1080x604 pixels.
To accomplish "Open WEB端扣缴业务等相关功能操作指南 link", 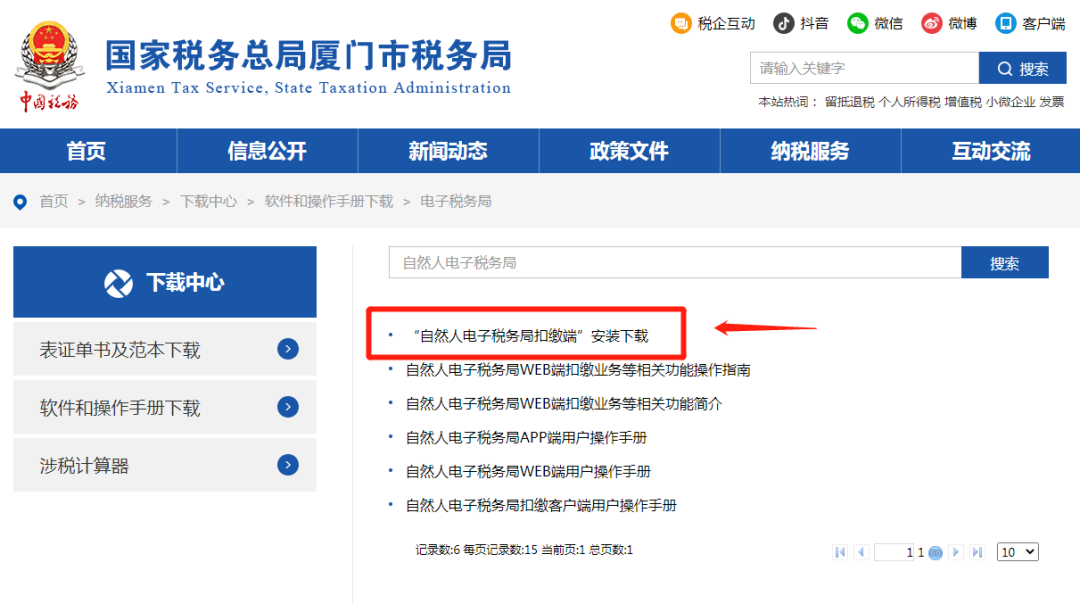I will tap(578, 370).
